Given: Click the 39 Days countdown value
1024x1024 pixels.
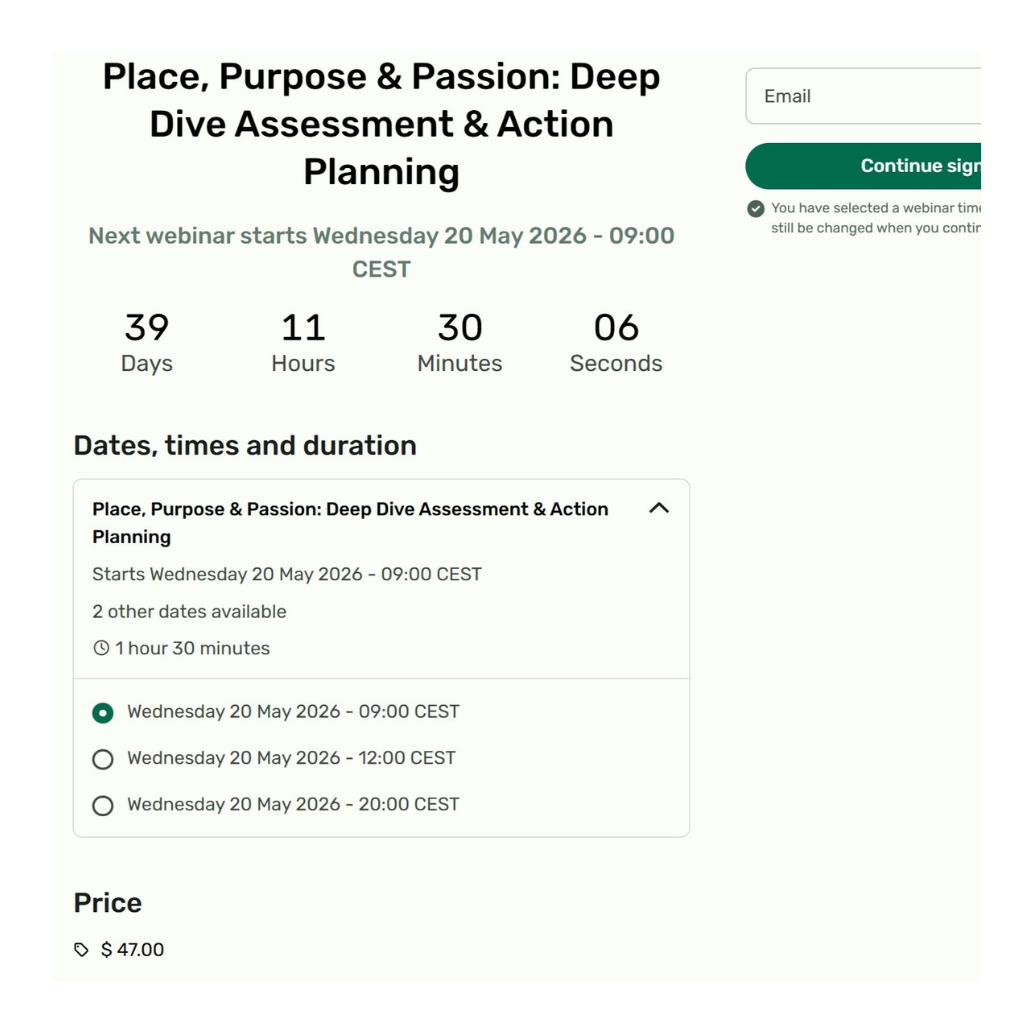Looking at the screenshot, I should (146, 328).
